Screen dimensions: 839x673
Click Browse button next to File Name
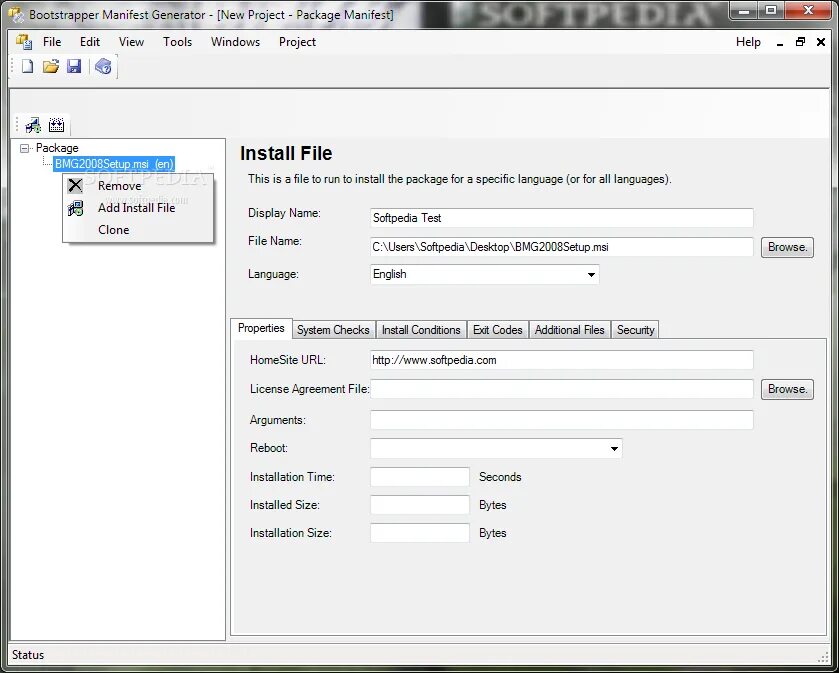pyautogui.click(x=787, y=247)
